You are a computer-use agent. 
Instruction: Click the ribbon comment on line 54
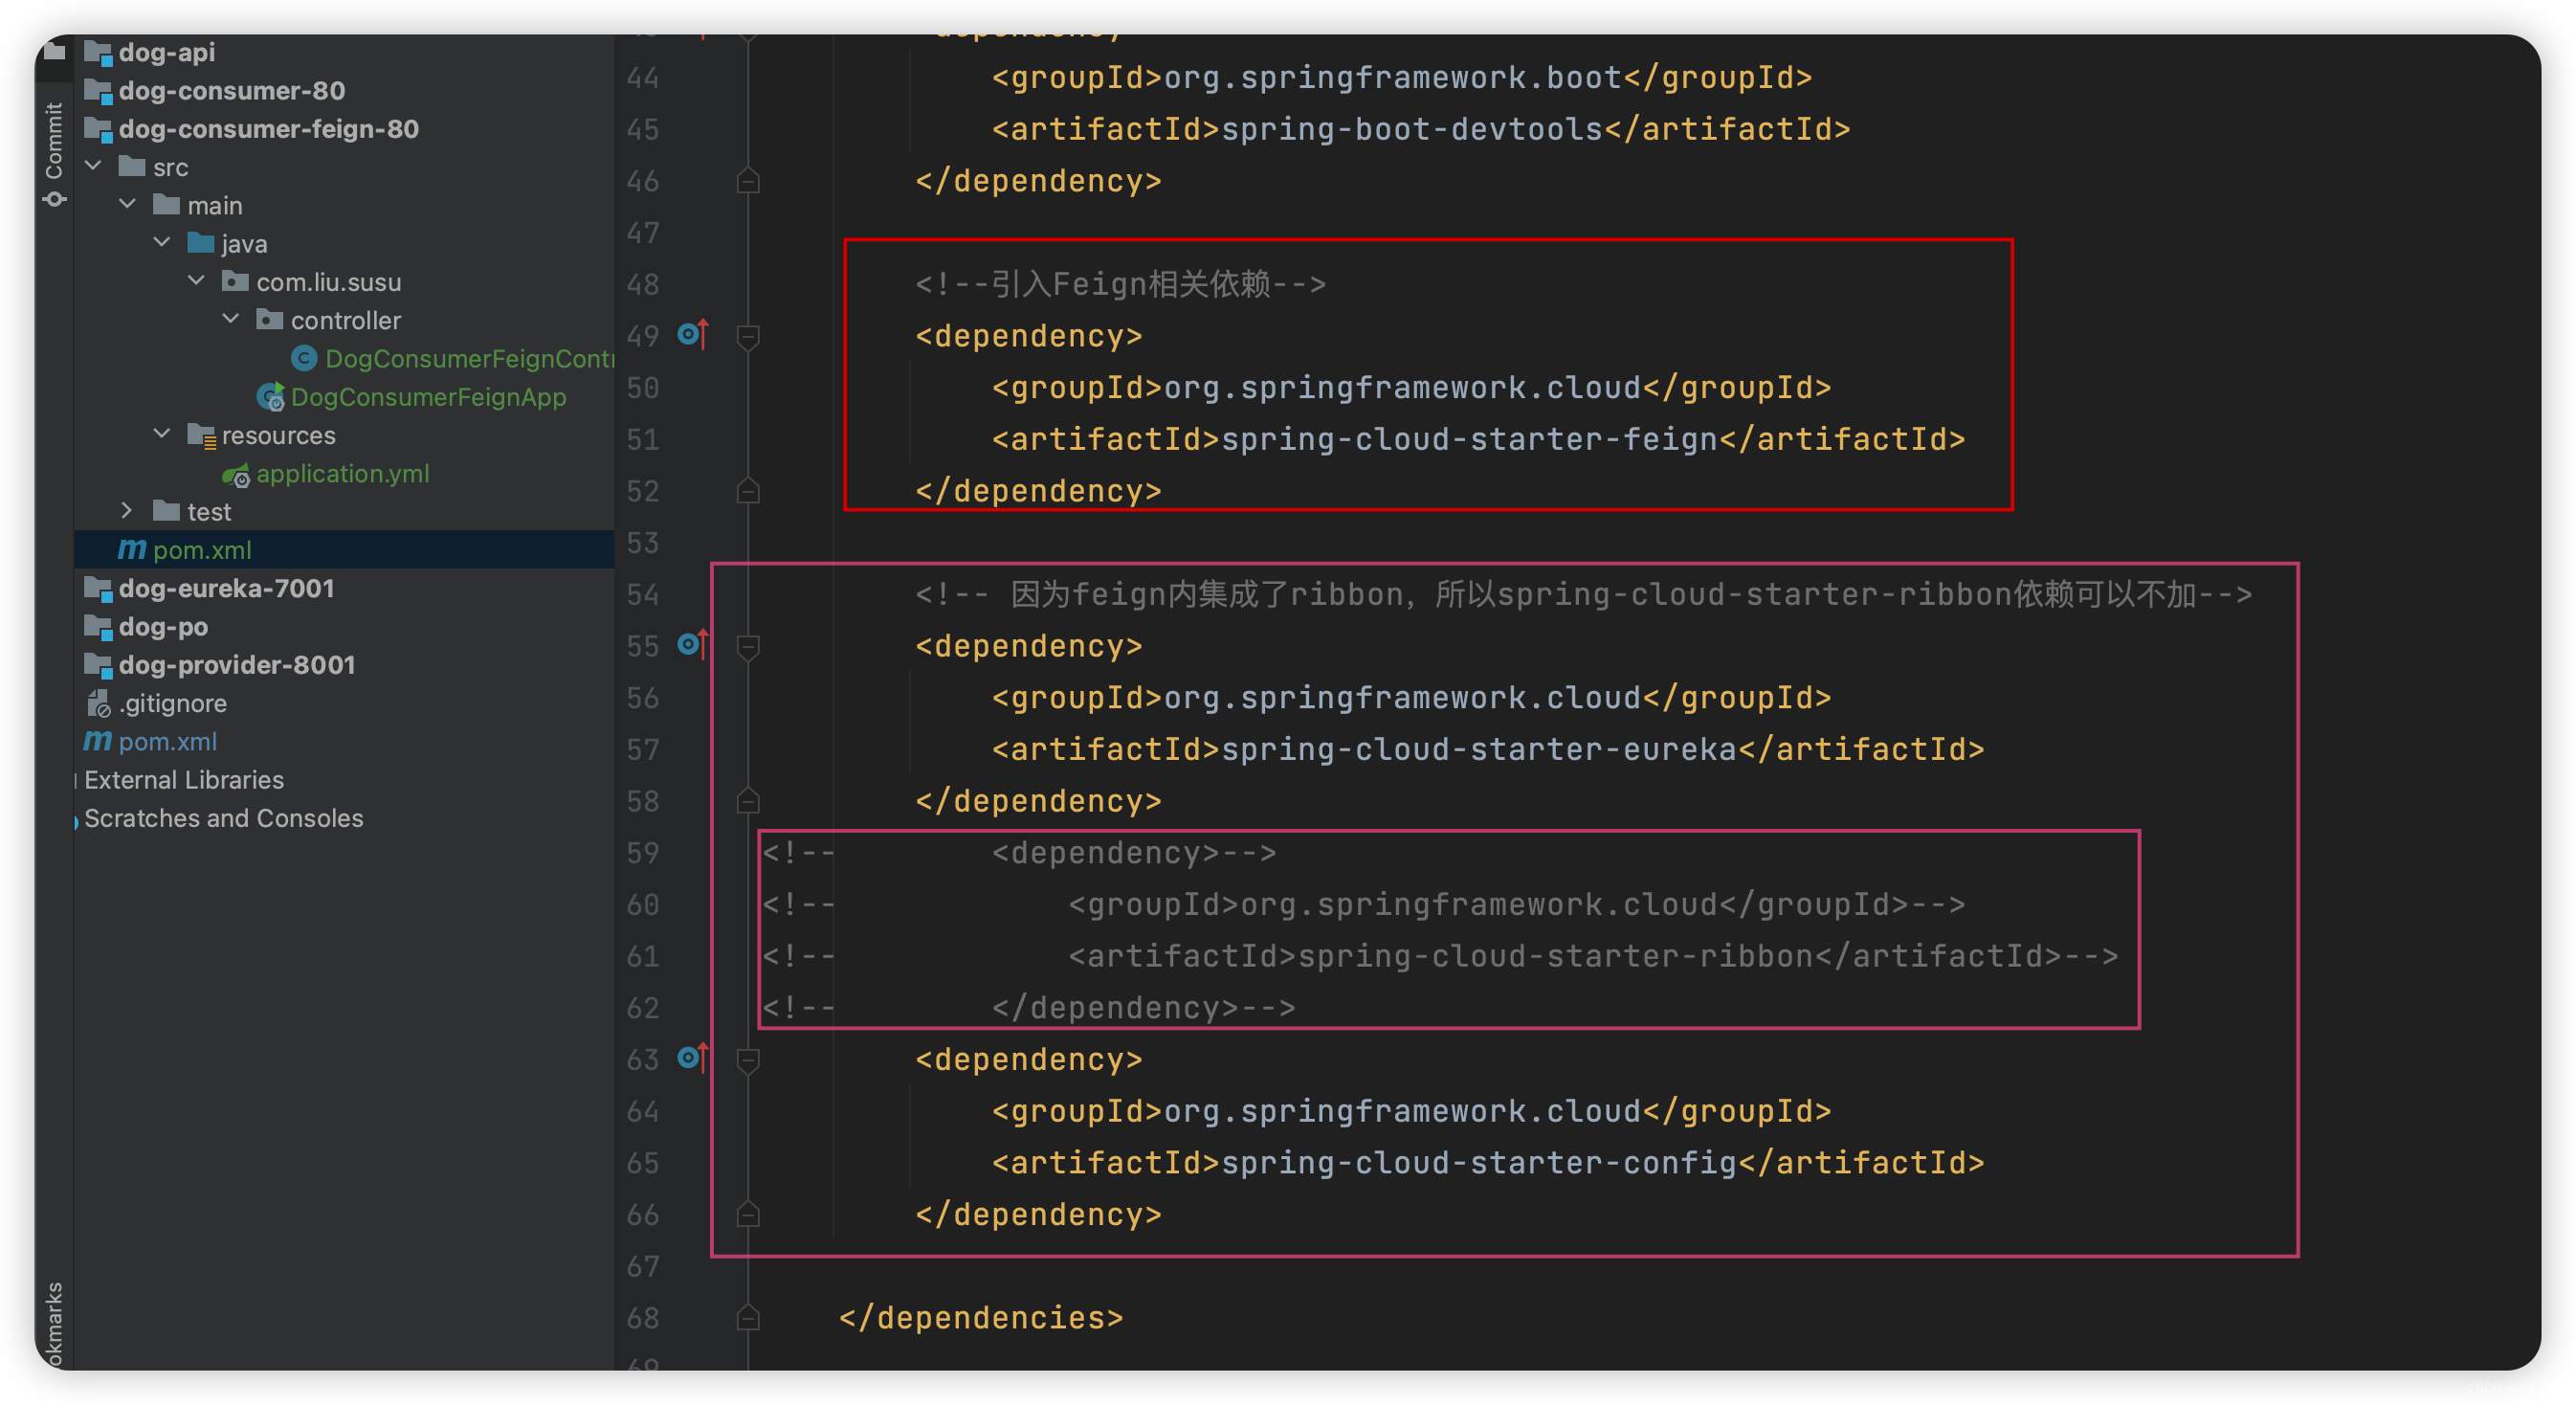(x=1583, y=594)
